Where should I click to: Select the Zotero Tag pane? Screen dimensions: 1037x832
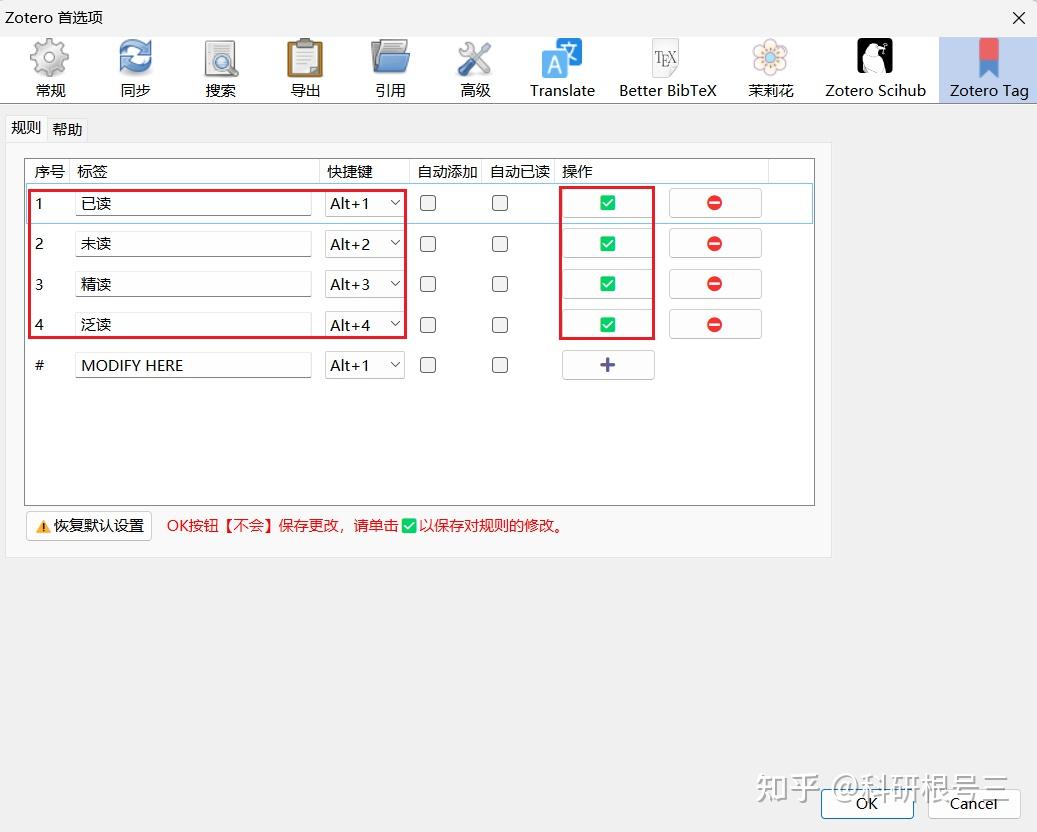[x=989, y=69]
